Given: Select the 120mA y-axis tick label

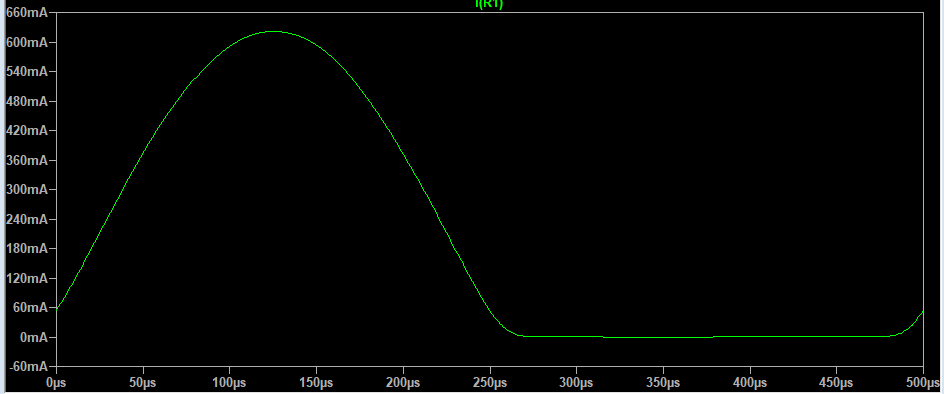Looking at the screenshot, I should click(26, 278).
